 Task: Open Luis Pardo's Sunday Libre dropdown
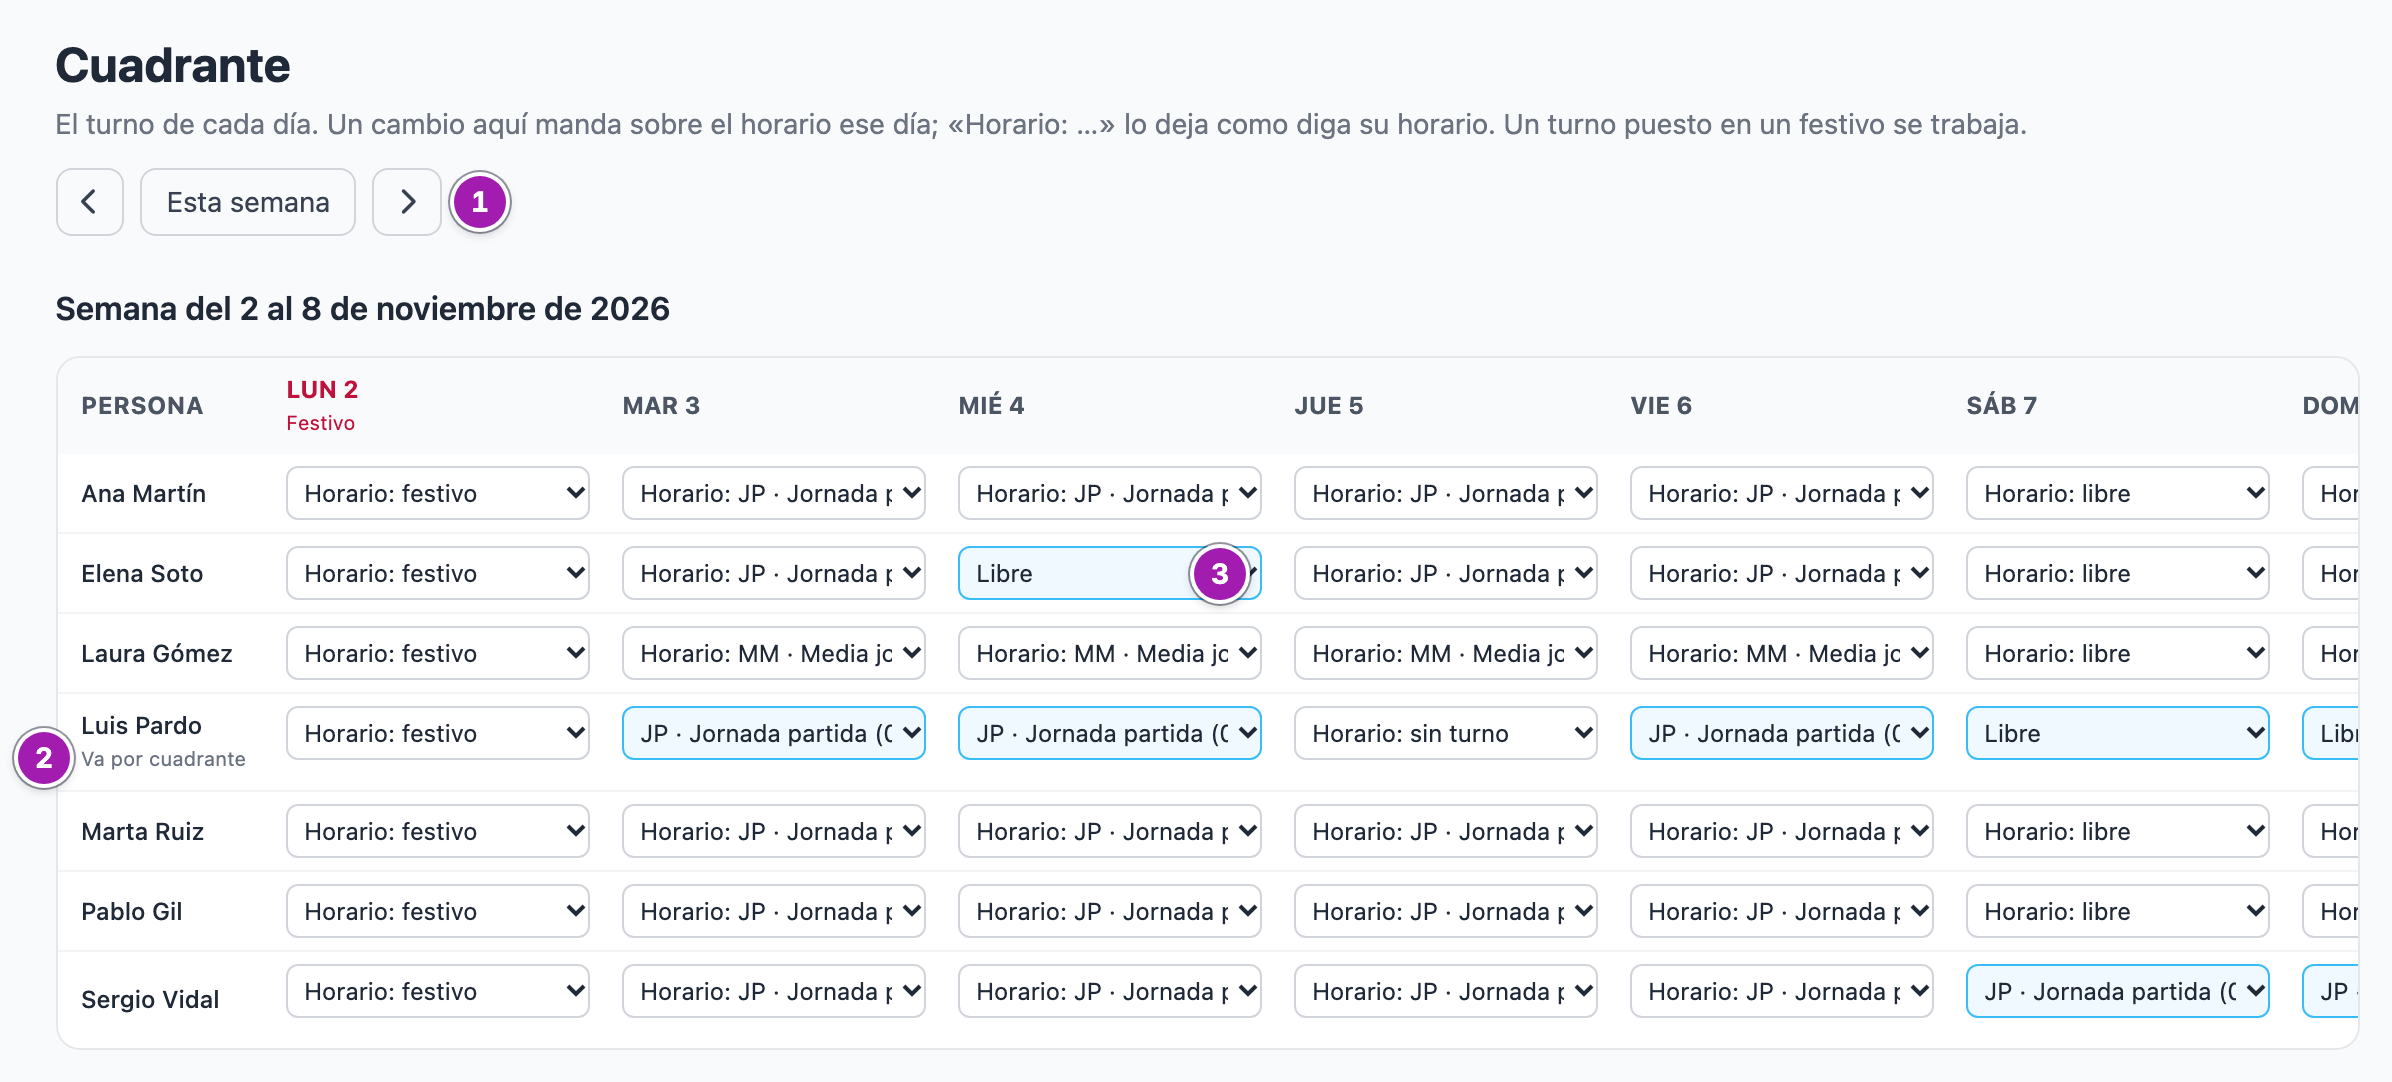(x=2331, y=733)
